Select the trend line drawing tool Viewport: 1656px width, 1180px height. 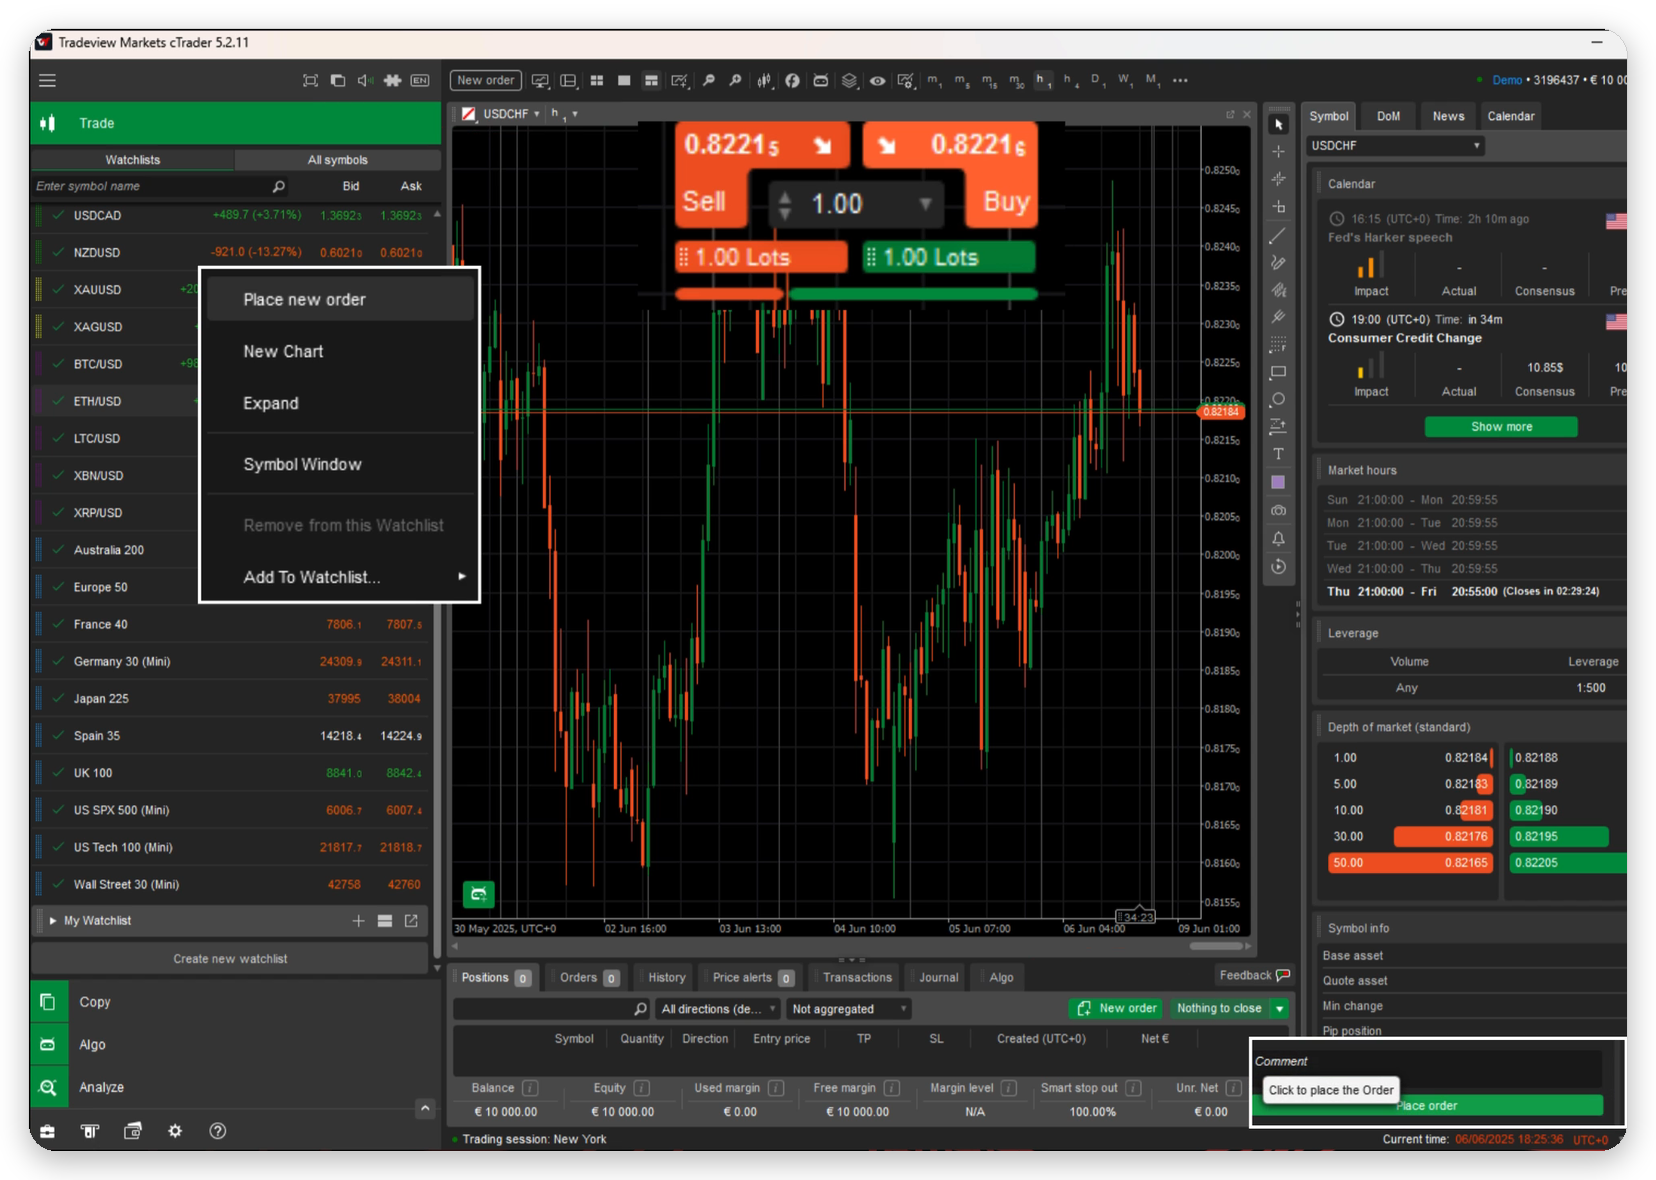click(x=1278, y=236)
